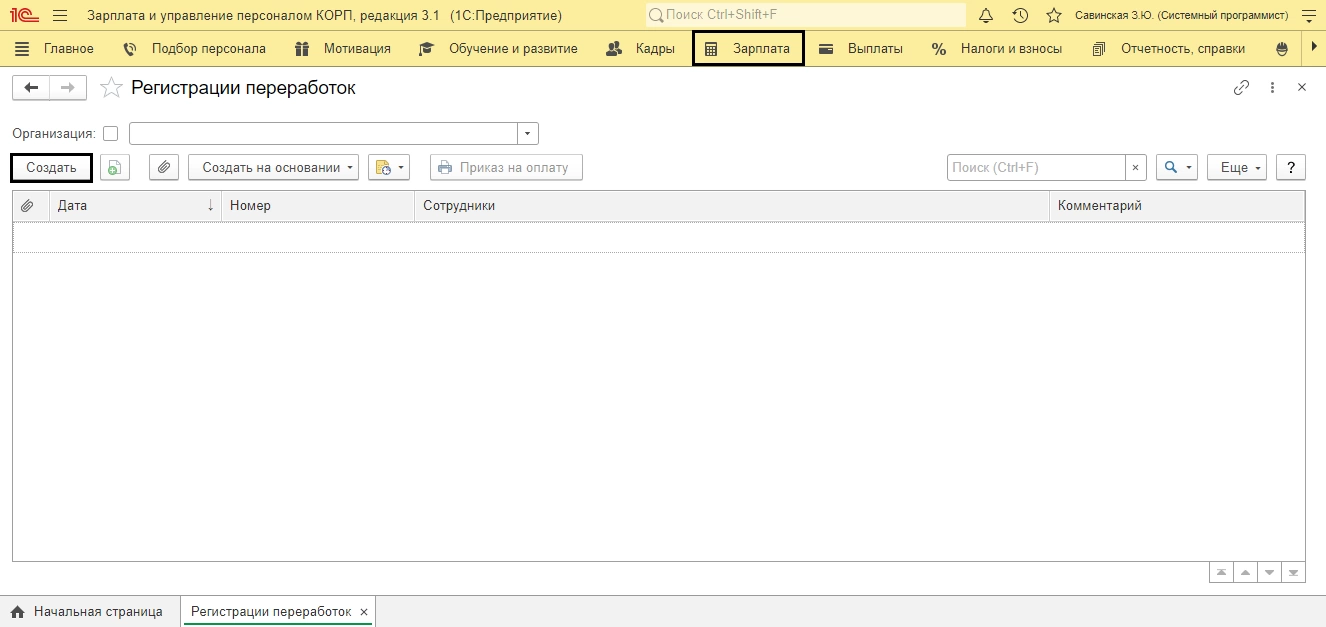Open the Зарплата section
Viewport: 1326px width, 627px height.
748,48
